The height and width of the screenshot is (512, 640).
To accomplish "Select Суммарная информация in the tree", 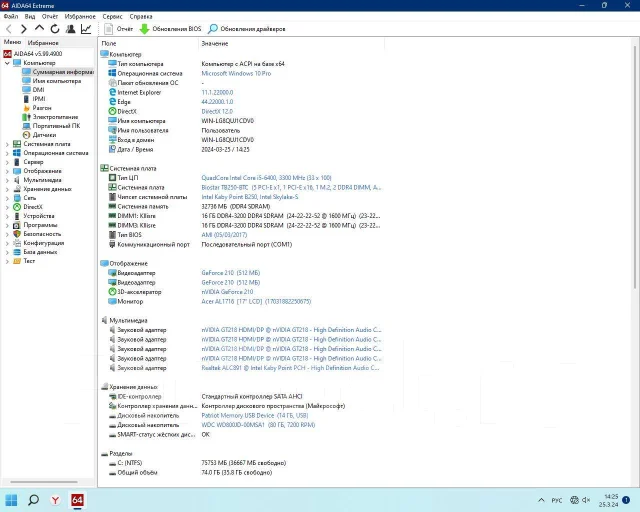I will point(58,72).
